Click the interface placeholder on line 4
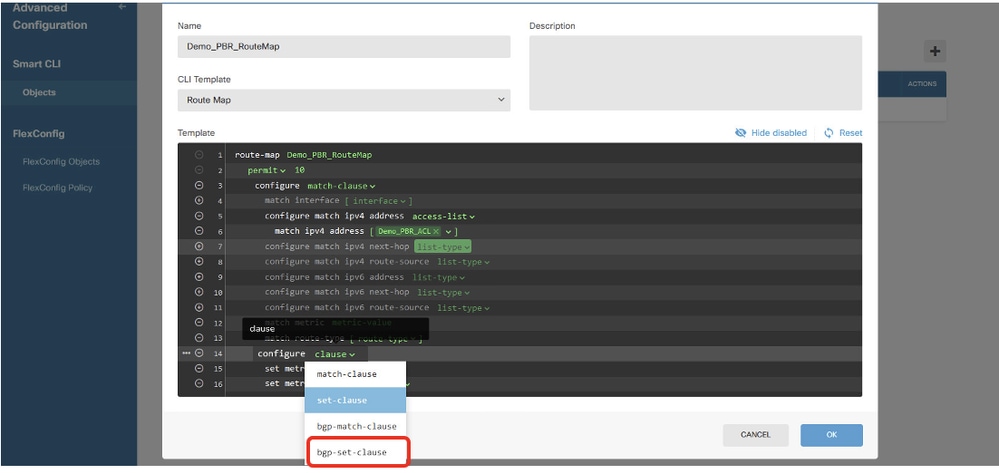 pos(378,201)
